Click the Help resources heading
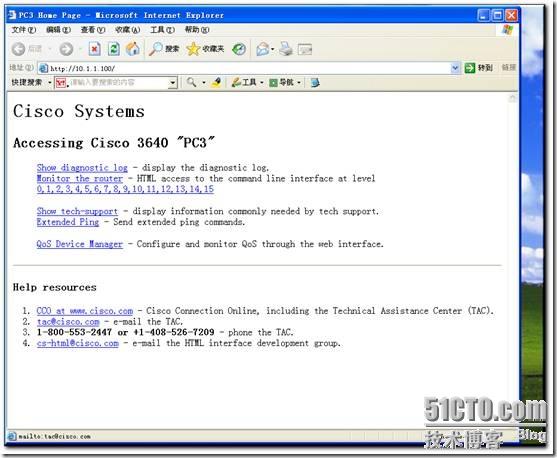557x458 pixels. coord(54,287)
